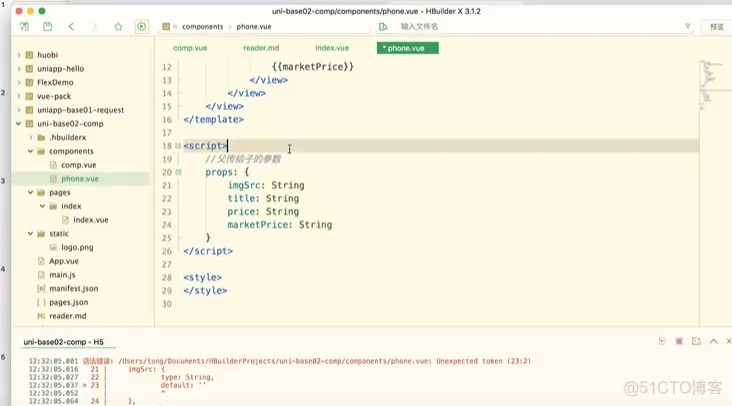Select phone.vue in the file tree
The image size is (732, 406).
[x=80, y=179]
